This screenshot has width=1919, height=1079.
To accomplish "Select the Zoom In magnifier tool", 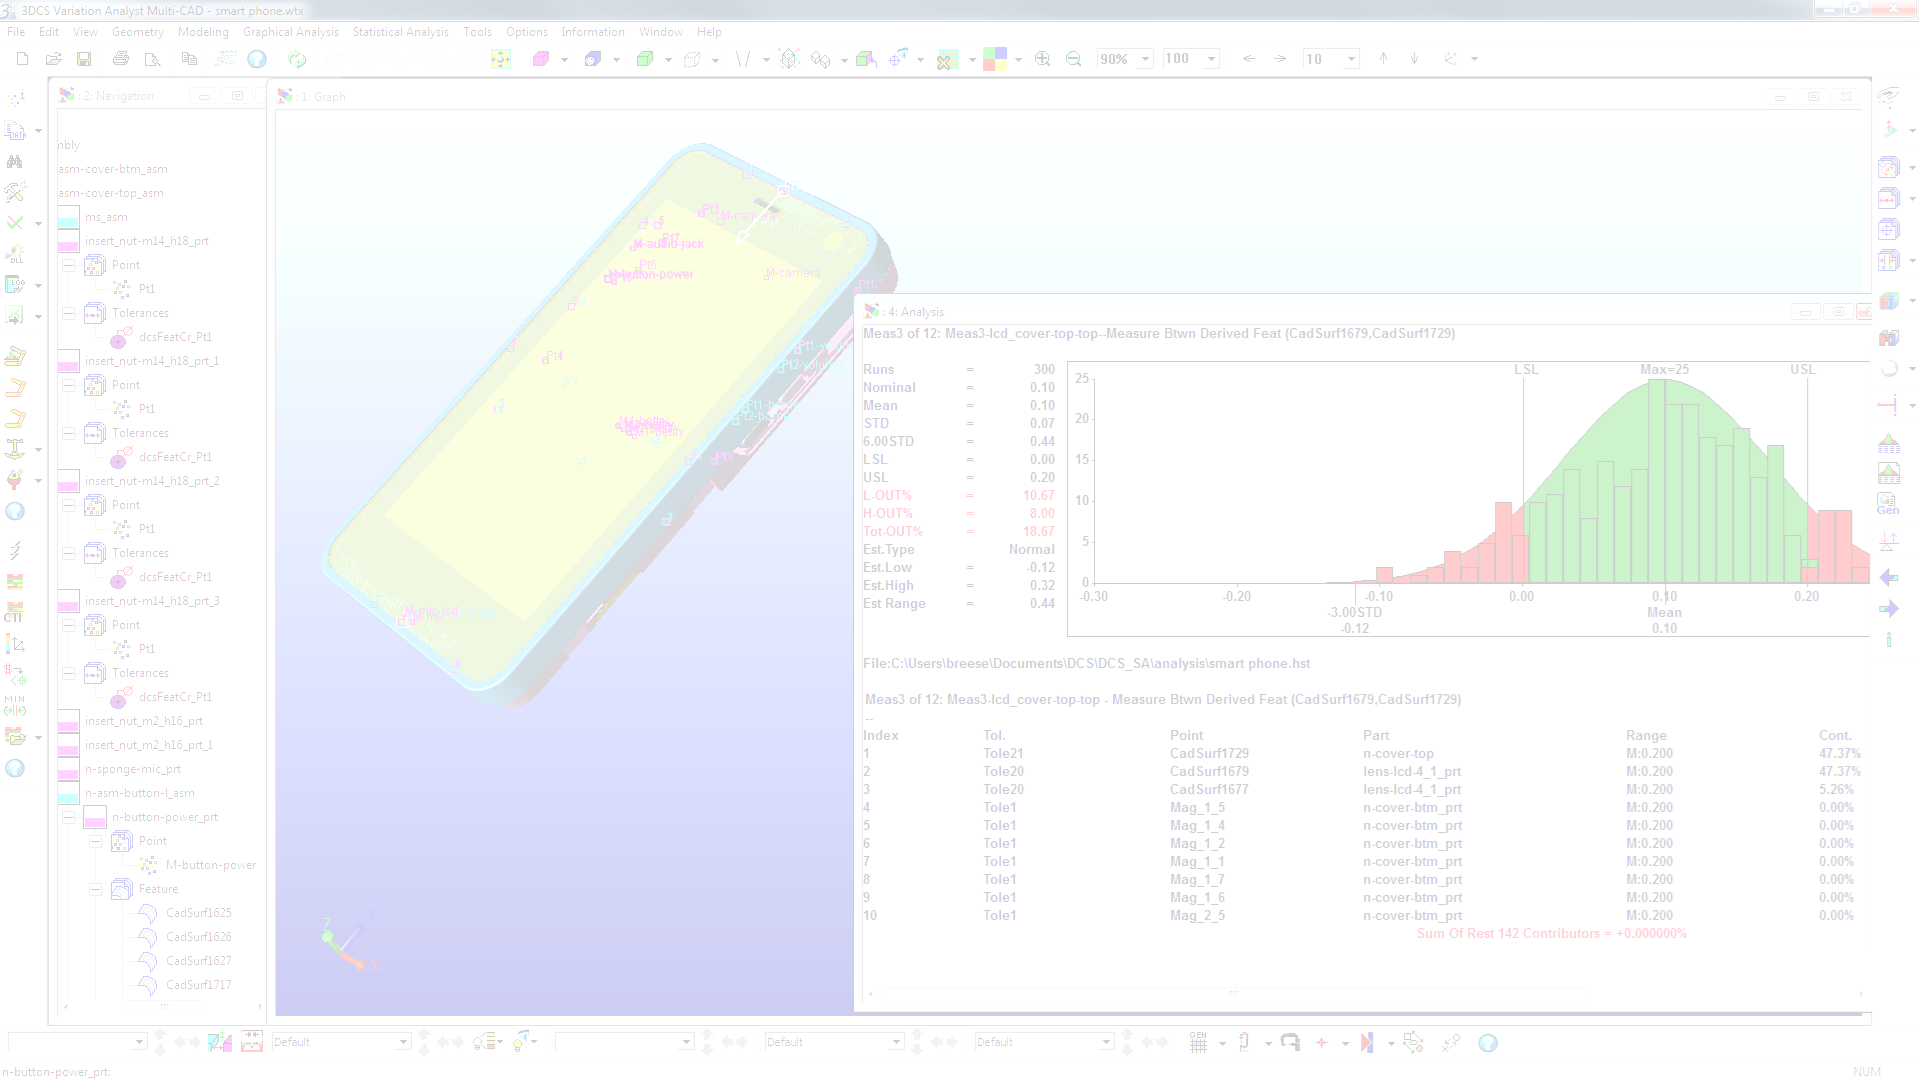I will pos(1042,58).
